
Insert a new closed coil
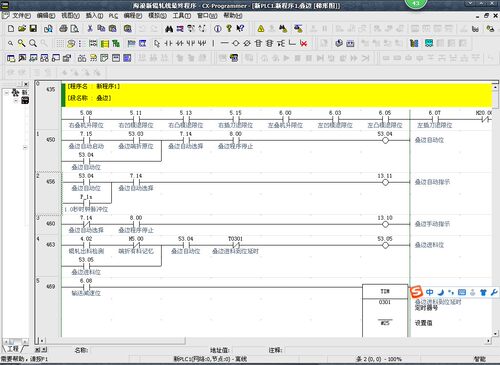247,43
